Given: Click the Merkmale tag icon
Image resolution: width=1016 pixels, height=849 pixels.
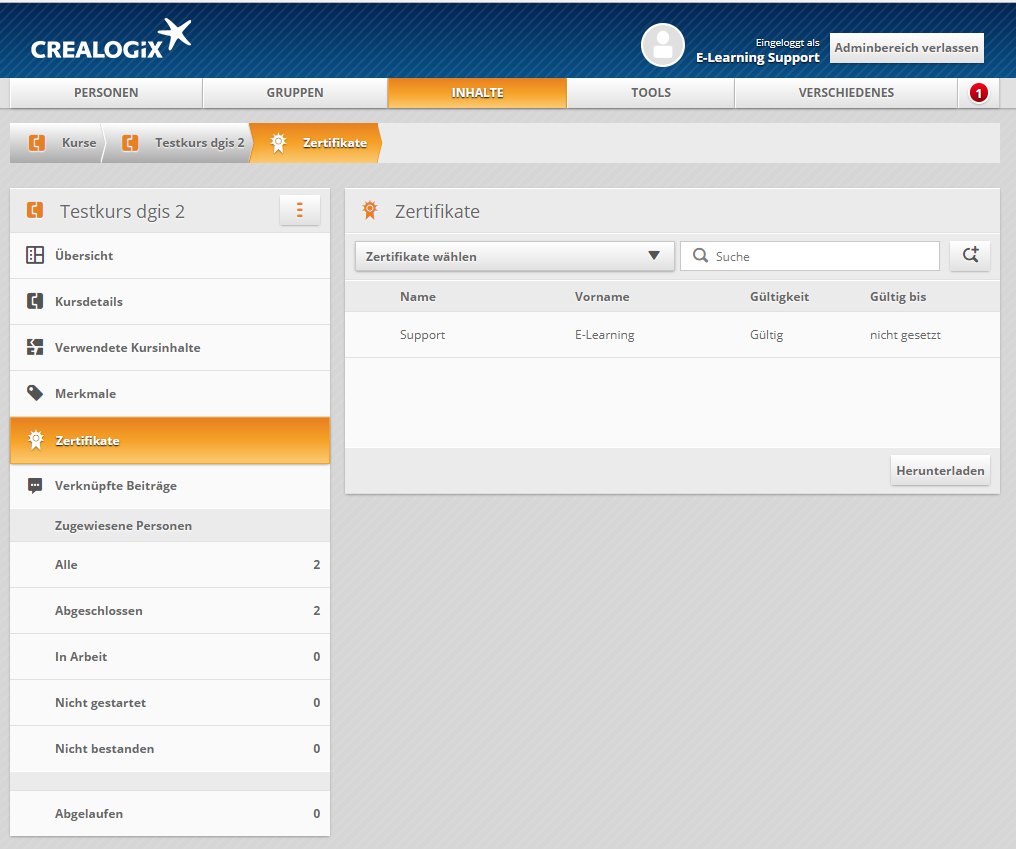Looking at the screenshot, I should [x=35, y=393].
